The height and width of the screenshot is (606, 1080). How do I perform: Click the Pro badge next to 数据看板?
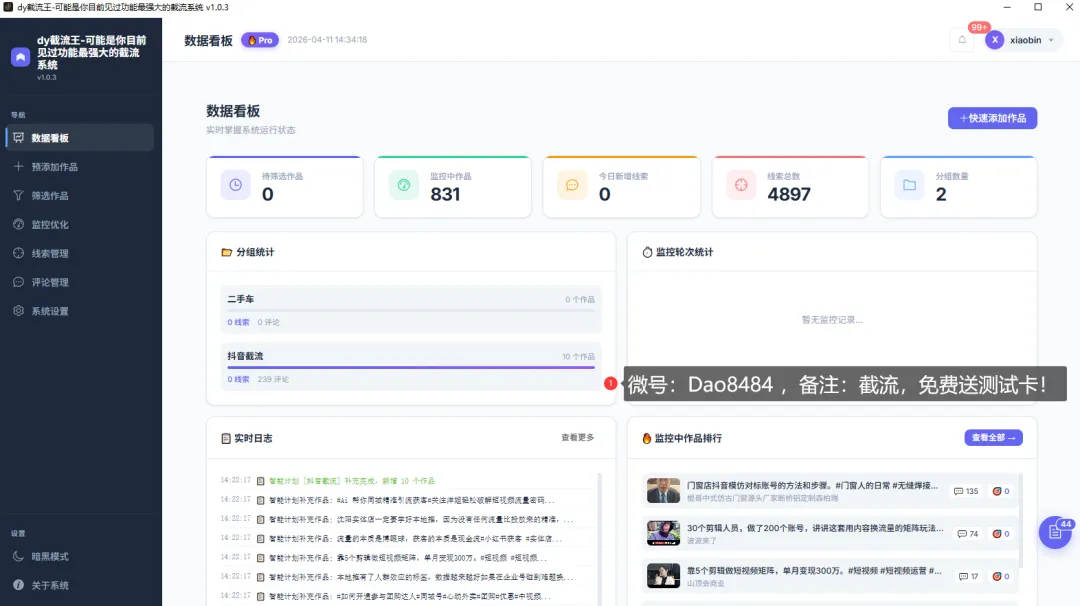pos(260,40)
